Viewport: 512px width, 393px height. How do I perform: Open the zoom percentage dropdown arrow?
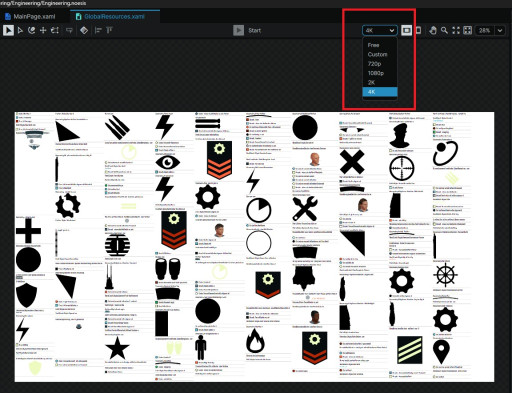click(500, 30)
